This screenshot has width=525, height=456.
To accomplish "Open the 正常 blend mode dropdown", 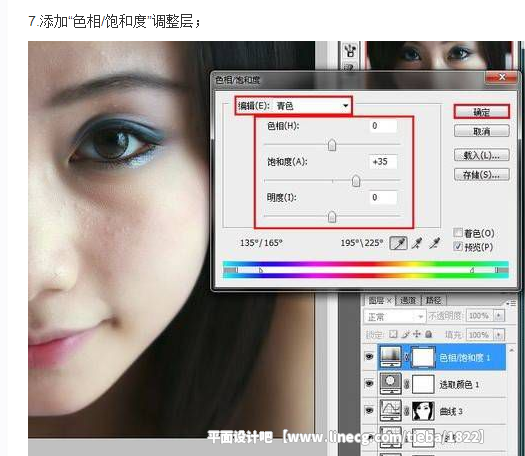I will pyautogui.click(x=394, y=316).
